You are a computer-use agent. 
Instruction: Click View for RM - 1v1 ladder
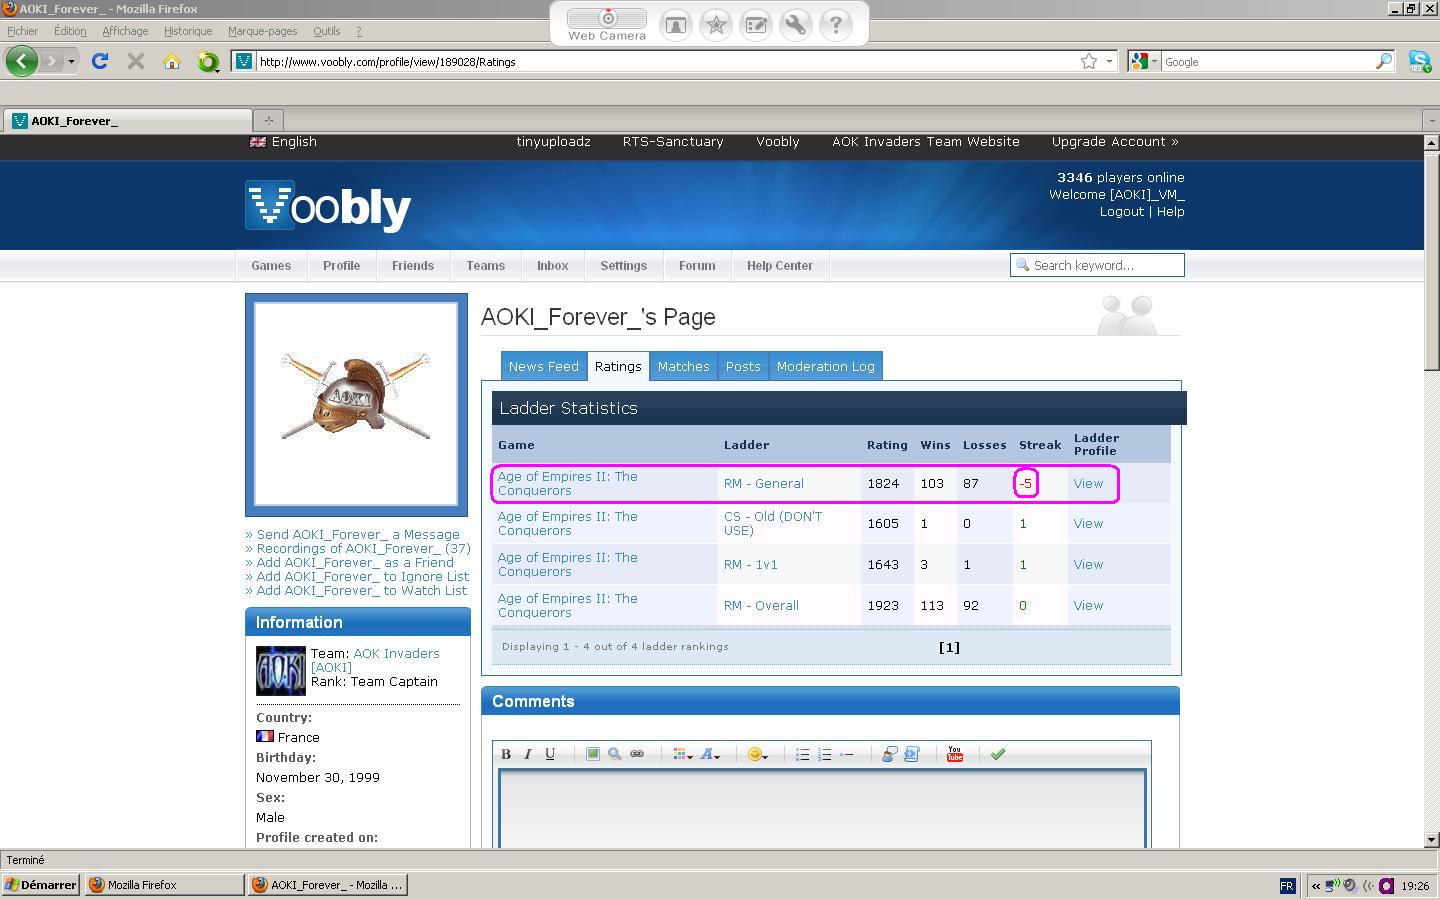1088,564
